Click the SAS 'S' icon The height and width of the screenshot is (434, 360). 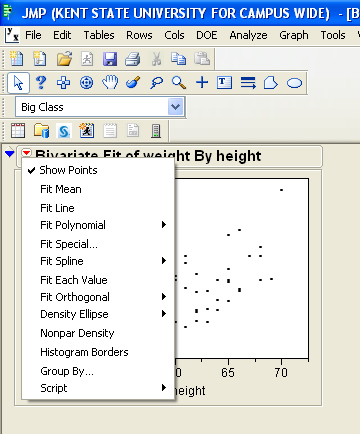point(64,131)
